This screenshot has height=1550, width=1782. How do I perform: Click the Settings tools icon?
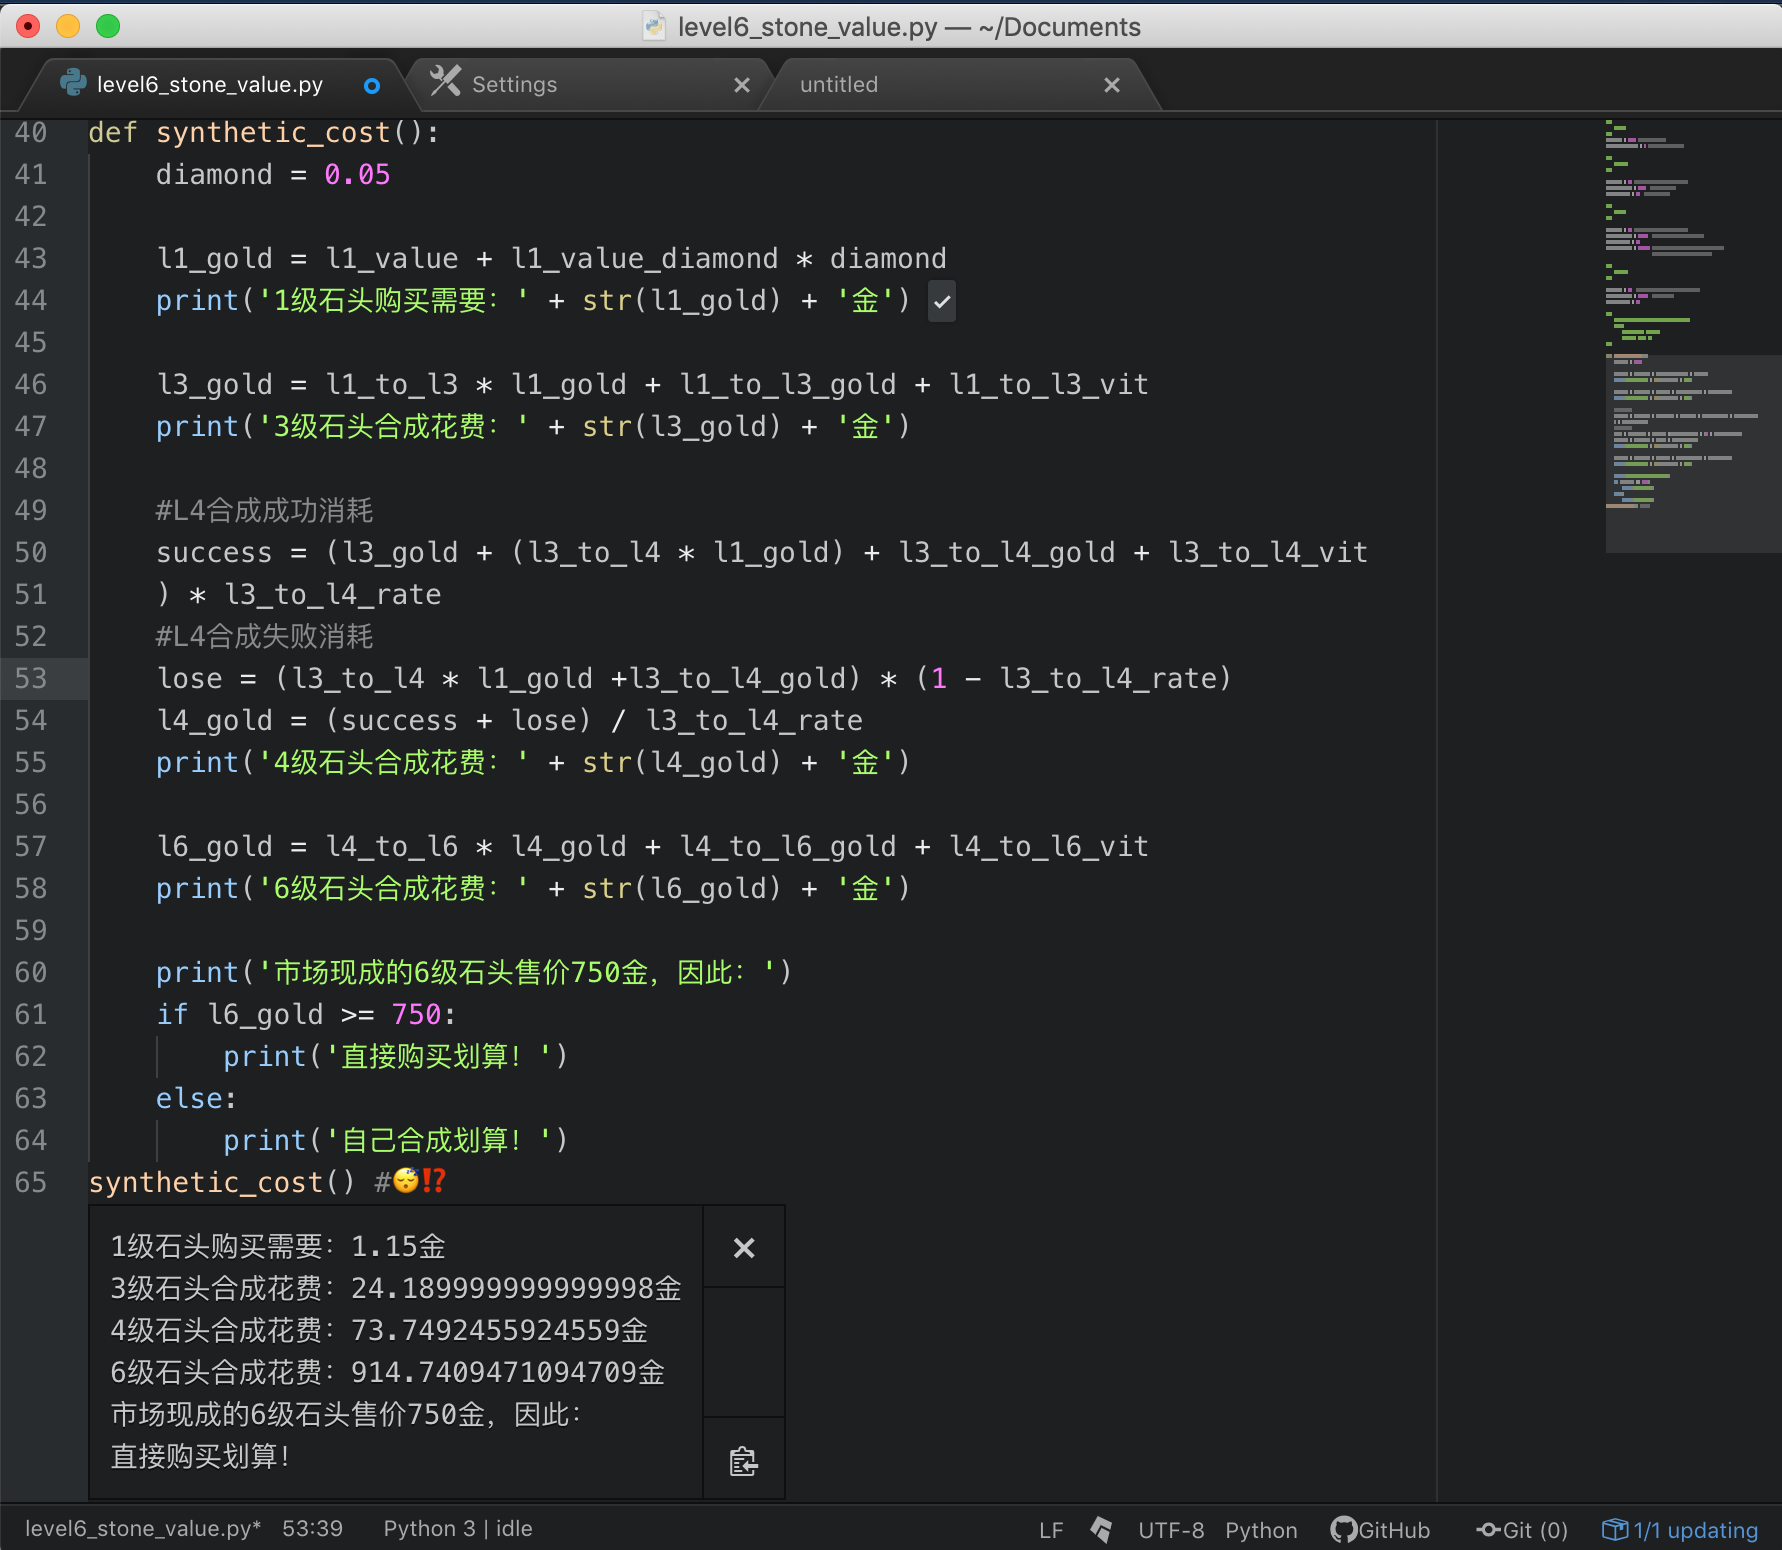click(445, 81)
